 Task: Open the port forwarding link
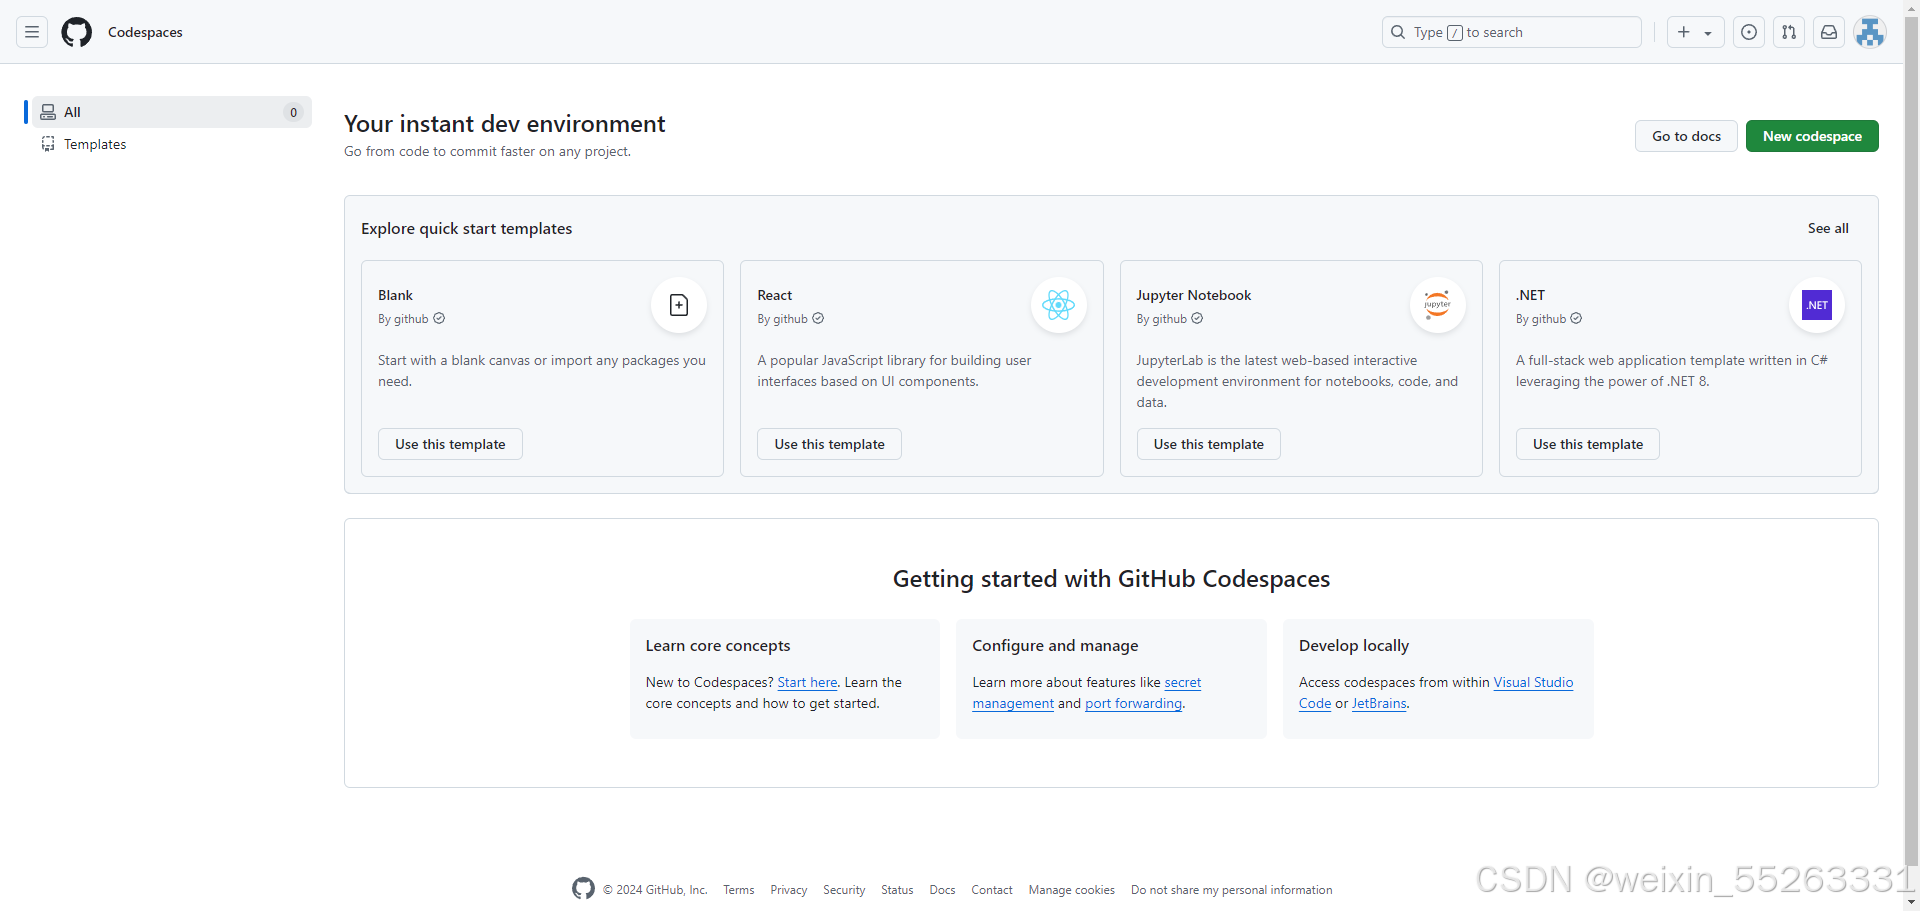tap(1133, 703)
